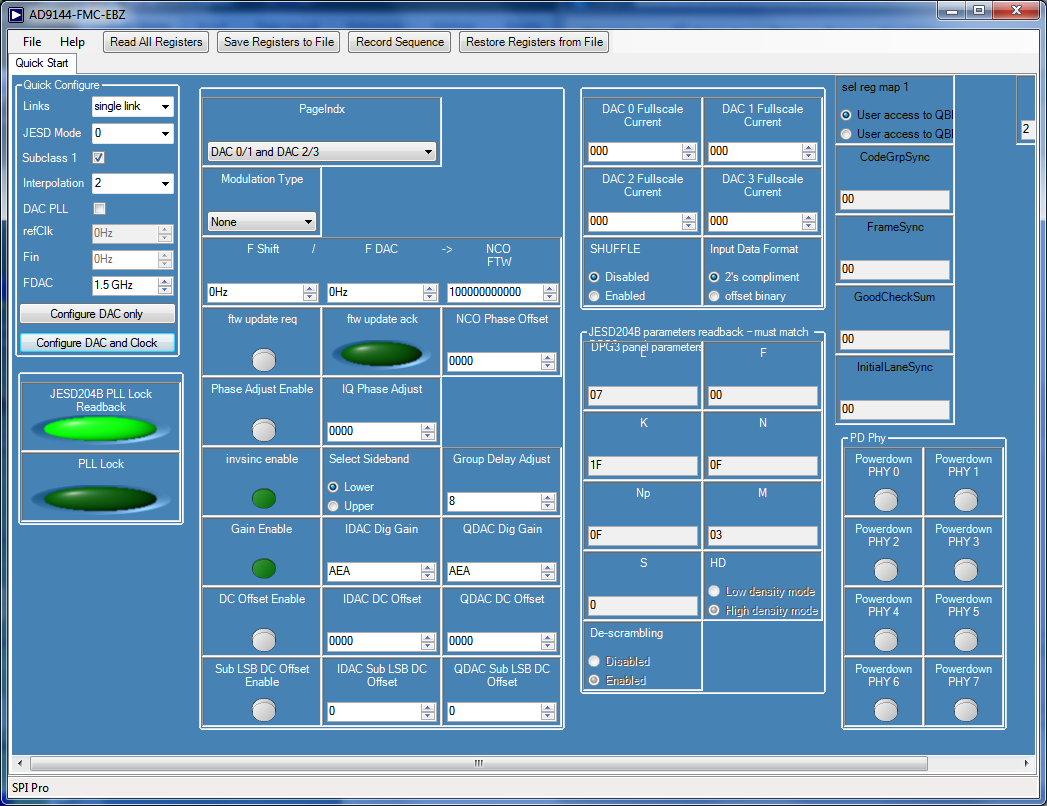Choose offset binary input data format

click(714, 296)
